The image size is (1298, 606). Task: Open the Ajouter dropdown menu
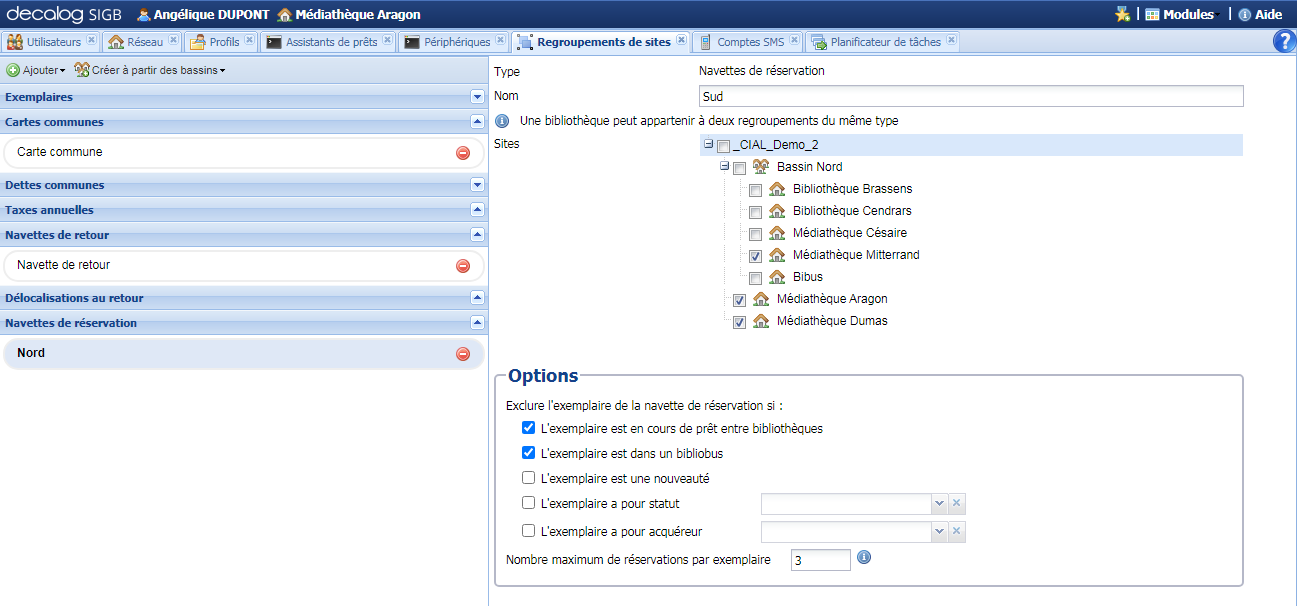pos(36,69)
